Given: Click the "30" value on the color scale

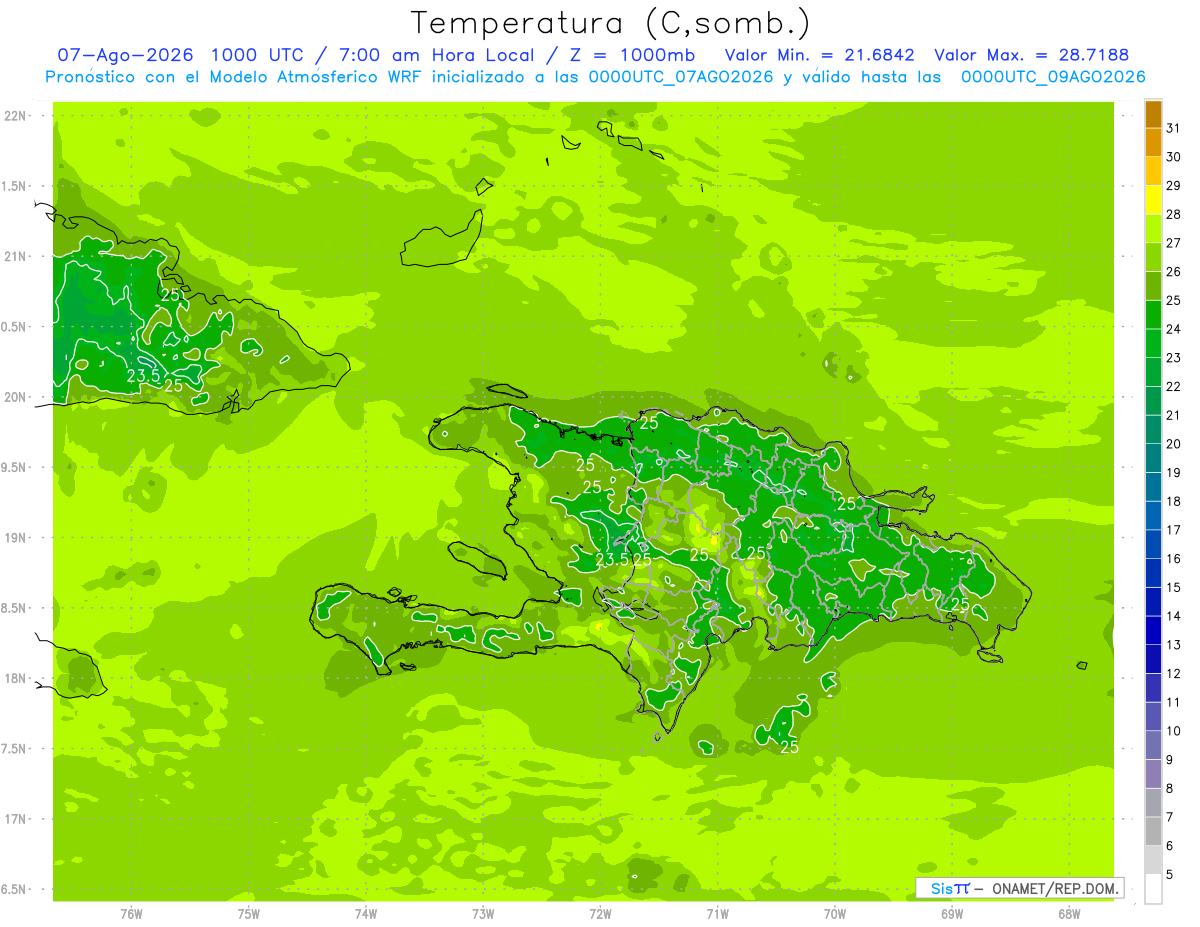Looking at the screenshot, I should (1174, 157).
